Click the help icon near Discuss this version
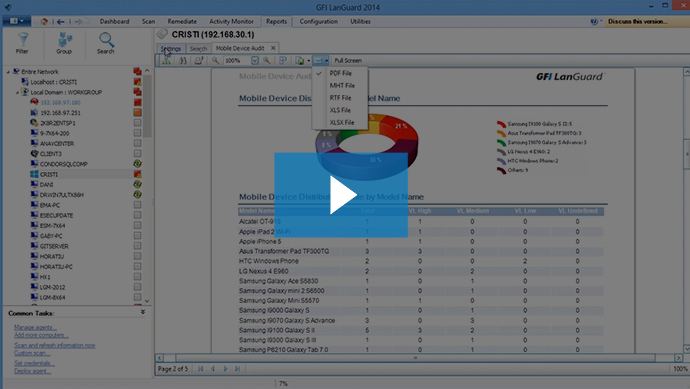The width and height of the screenshot is (690, 389). pos(594,21)
